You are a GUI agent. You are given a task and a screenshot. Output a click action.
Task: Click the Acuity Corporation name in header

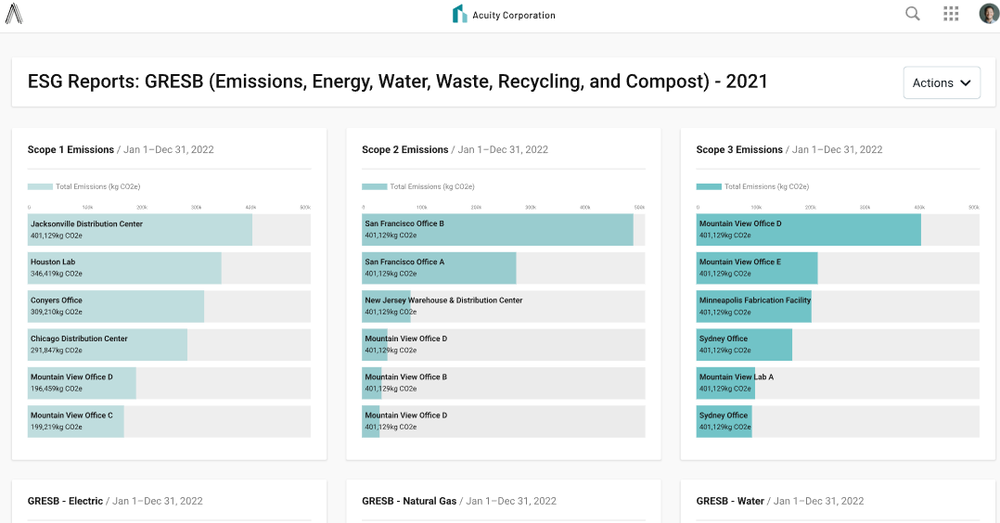tap(513, 15)
